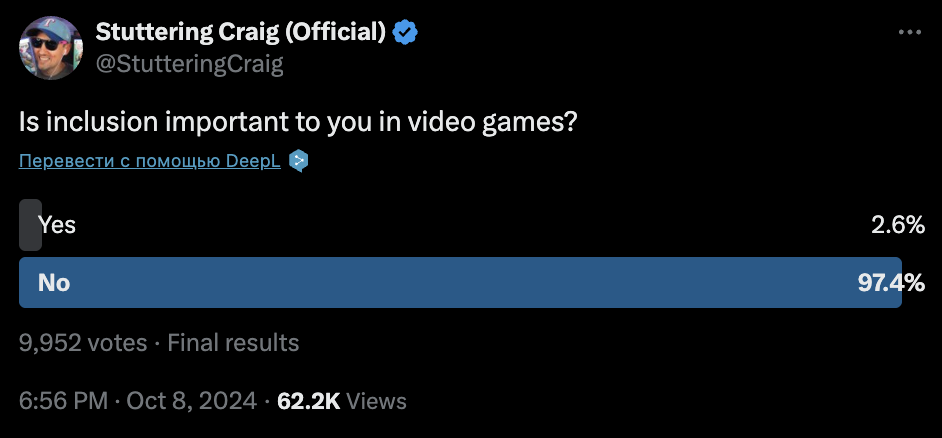Click the blue No poll result bar

click(x=460, y=283)
